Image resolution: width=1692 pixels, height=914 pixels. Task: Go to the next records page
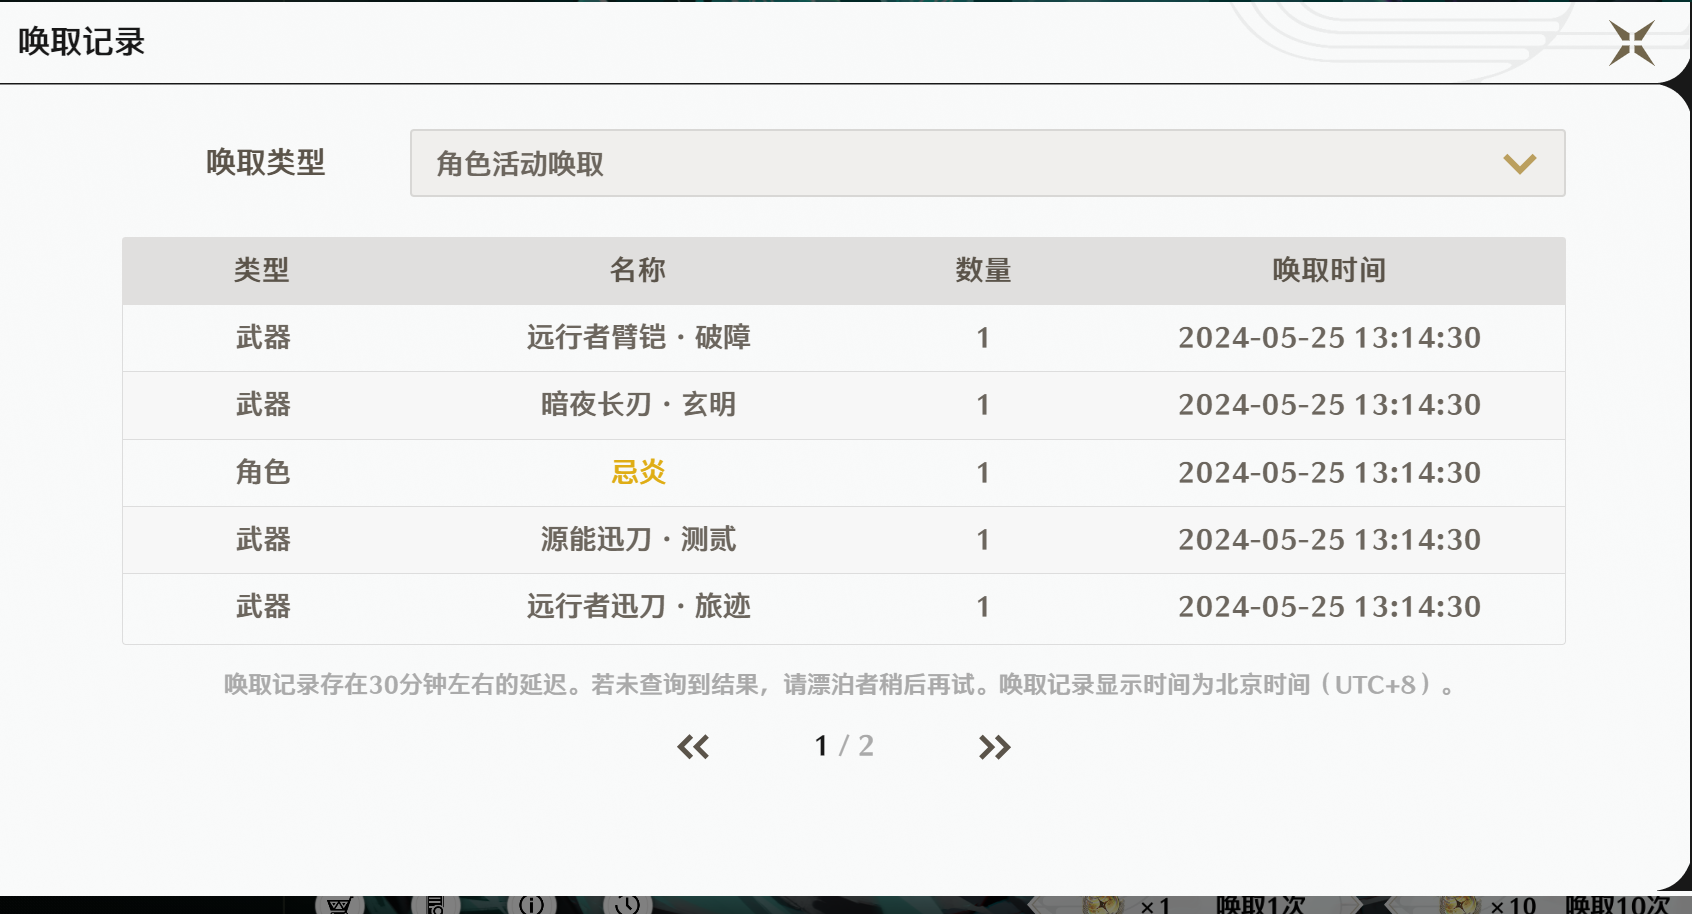click(993, 747)
